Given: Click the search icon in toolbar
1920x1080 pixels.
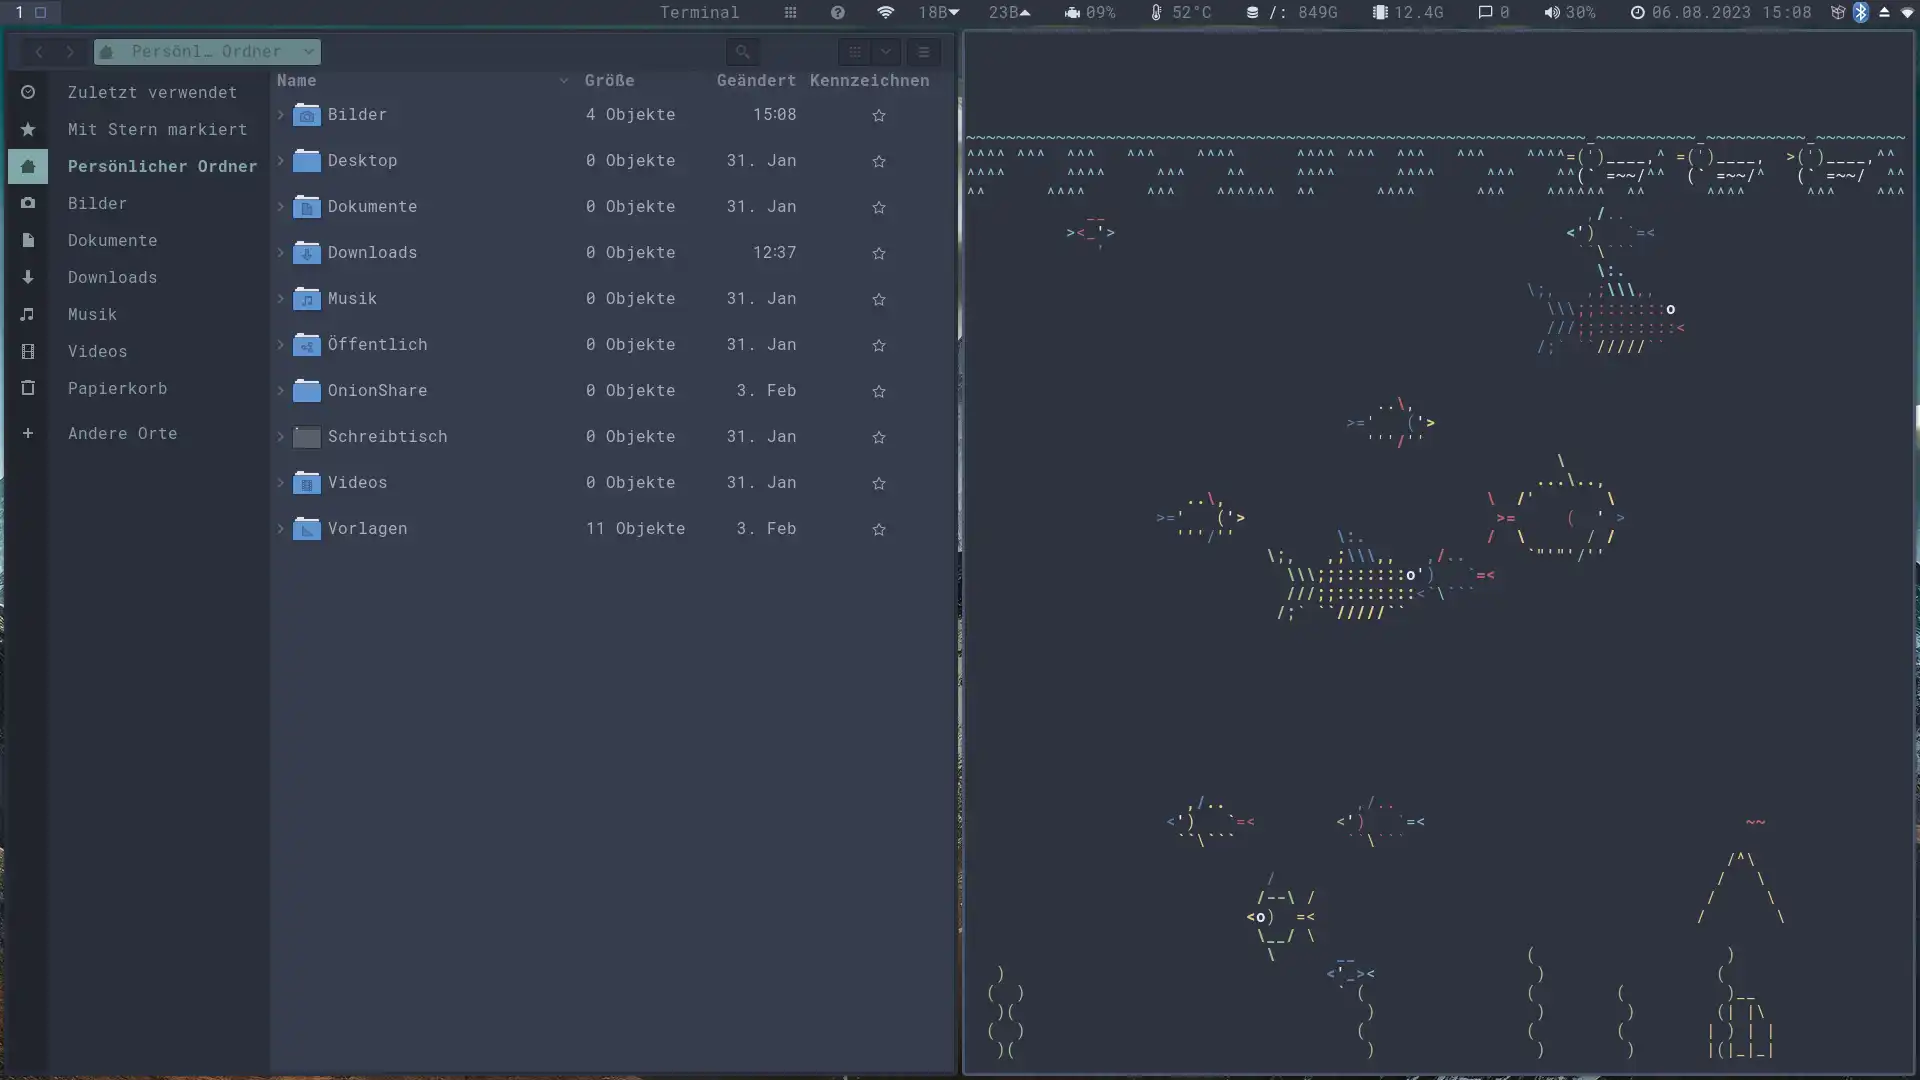Looking at the screenshot, I should (x=742, y=51).
